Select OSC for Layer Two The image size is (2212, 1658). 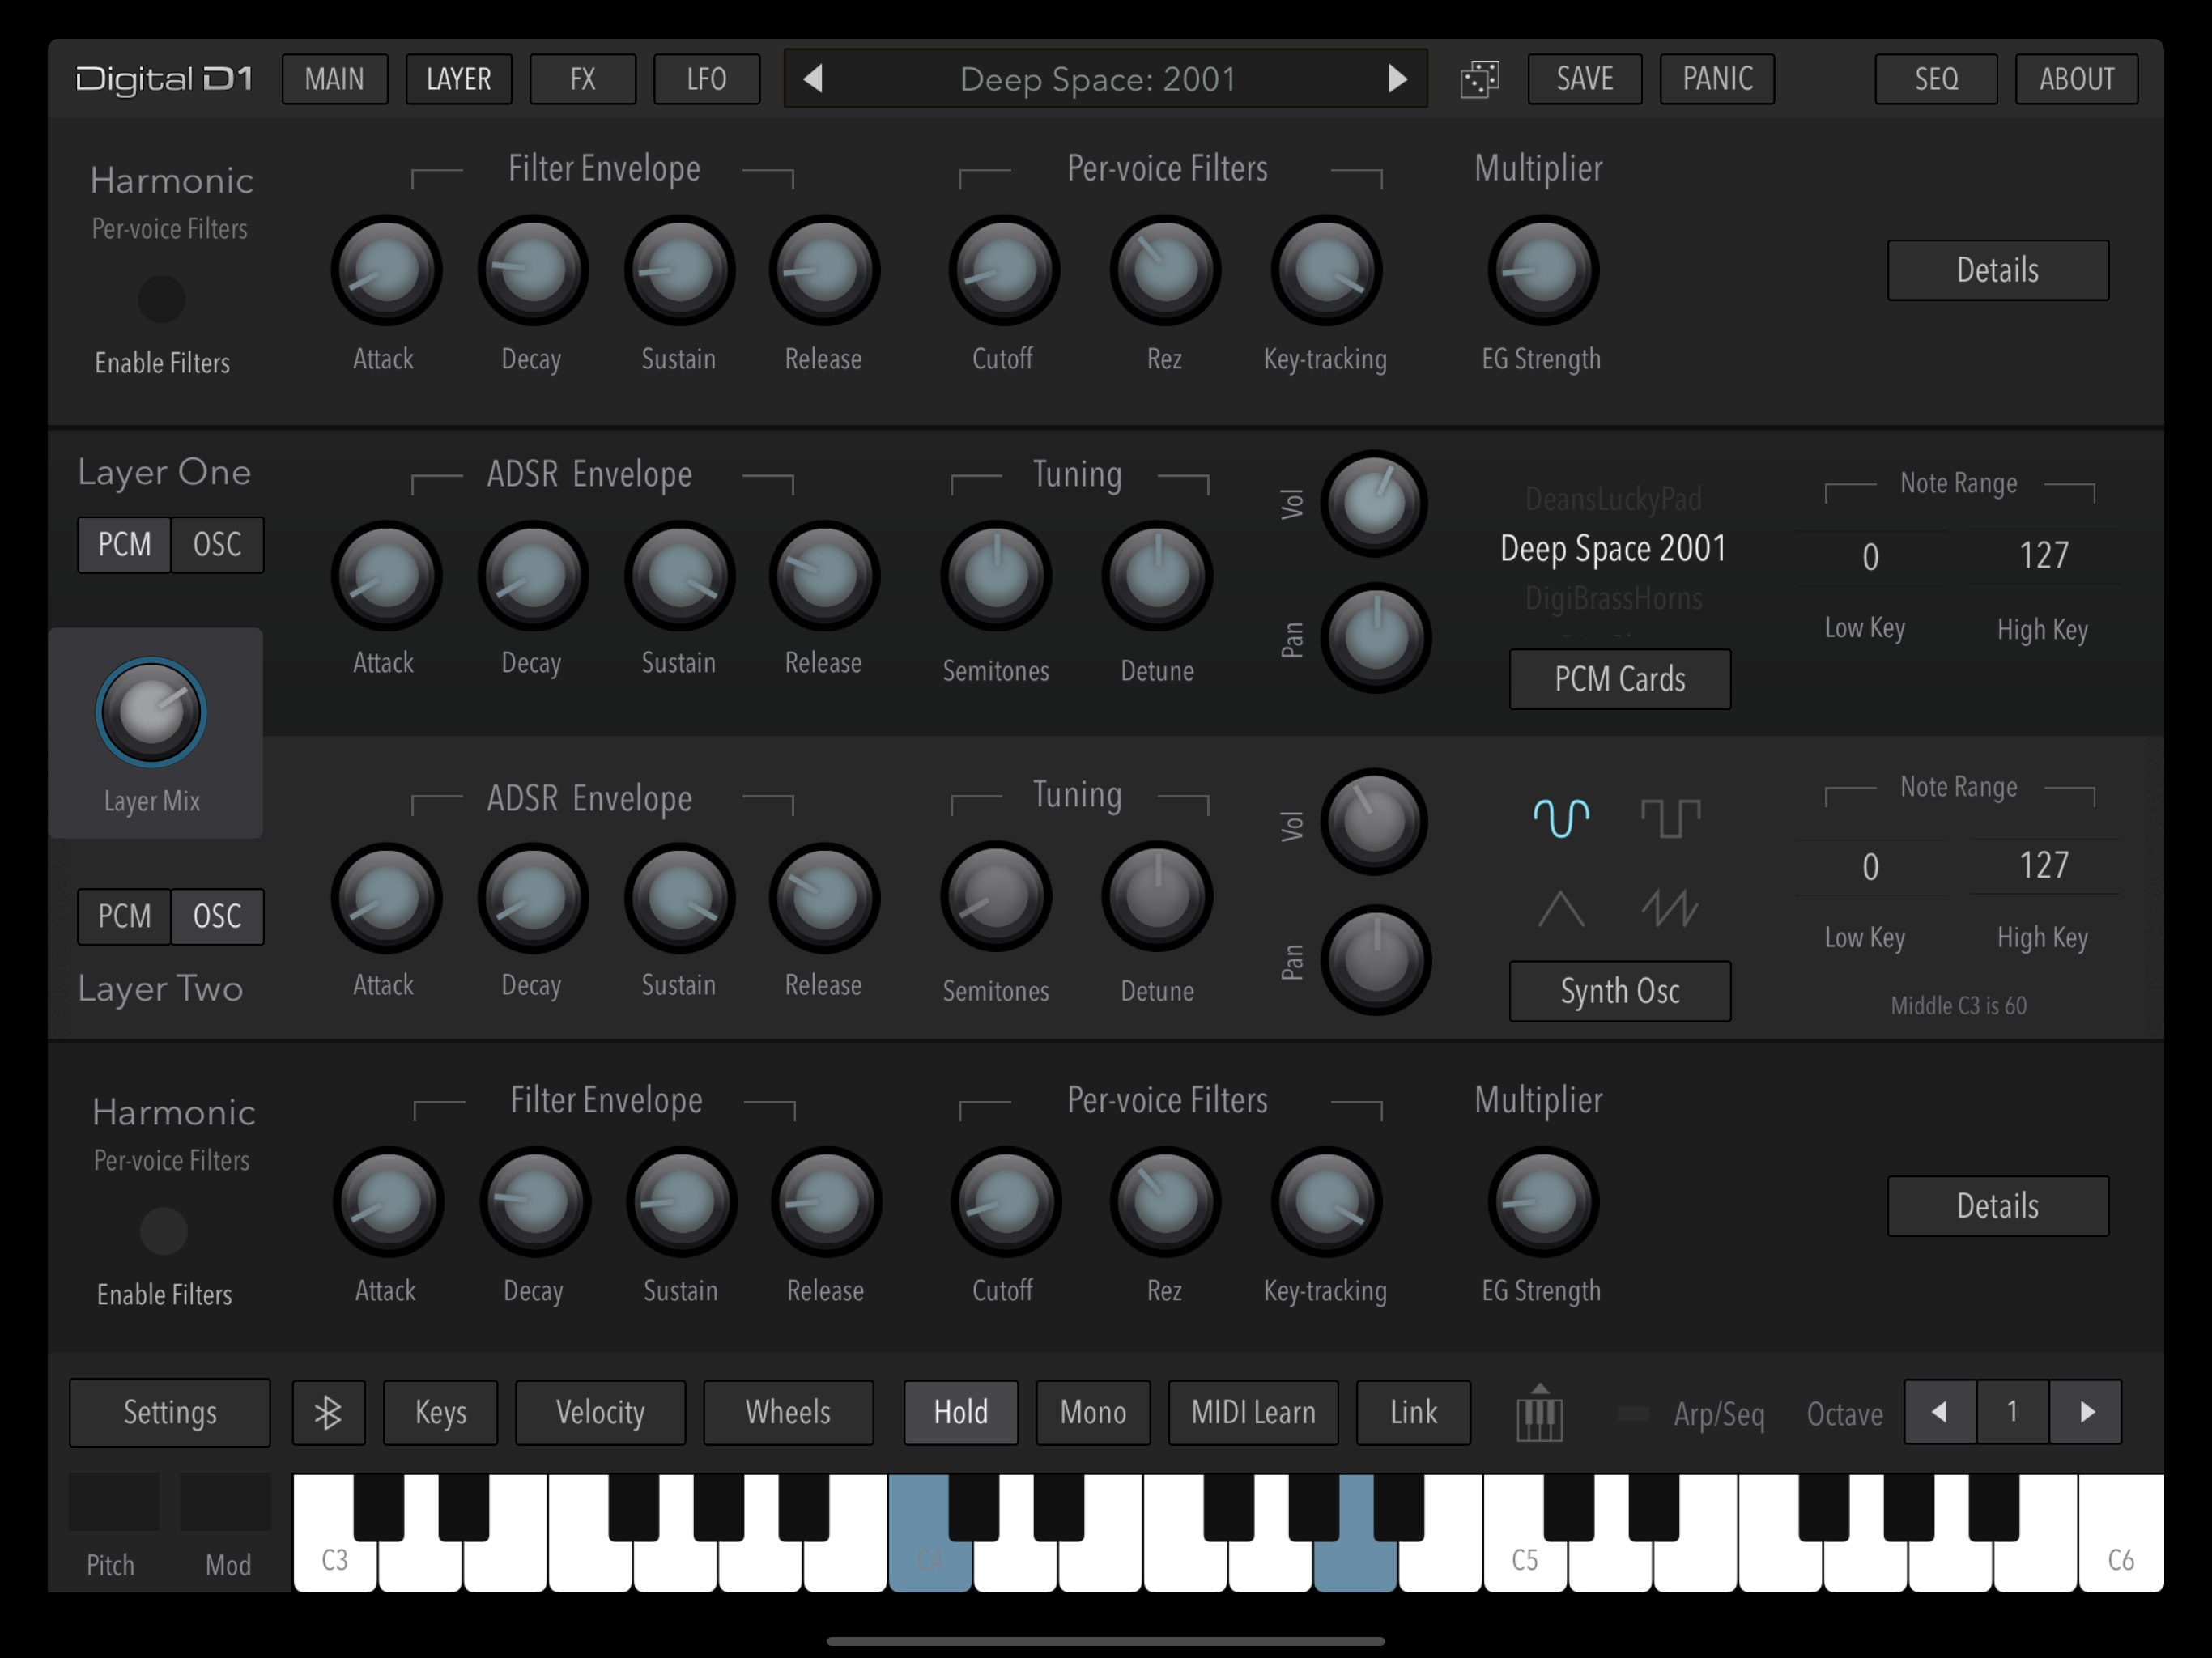[217, 916]
